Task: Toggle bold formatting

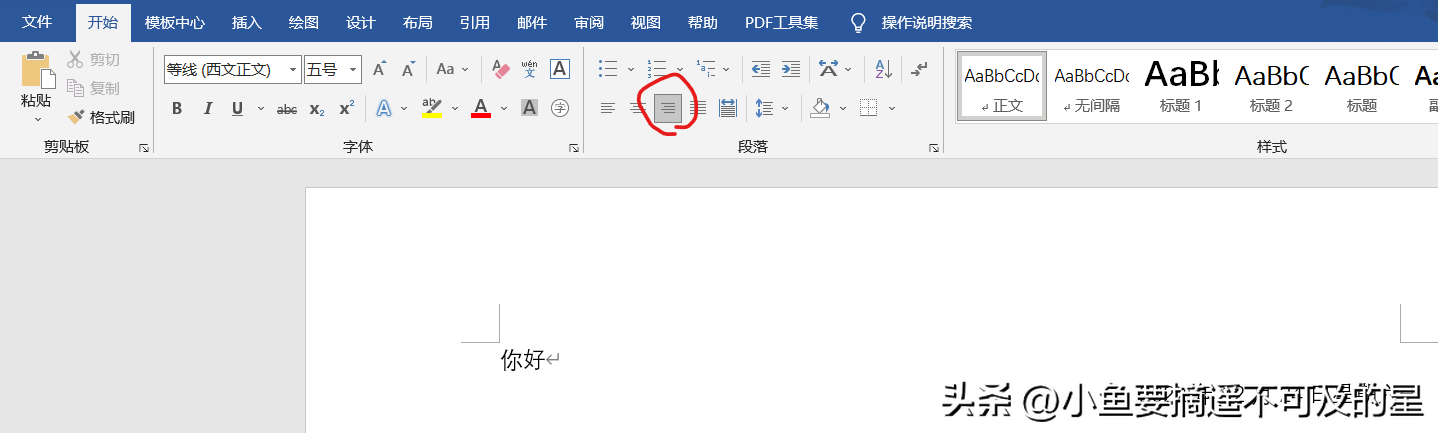Action: click(x=177, y=108)
